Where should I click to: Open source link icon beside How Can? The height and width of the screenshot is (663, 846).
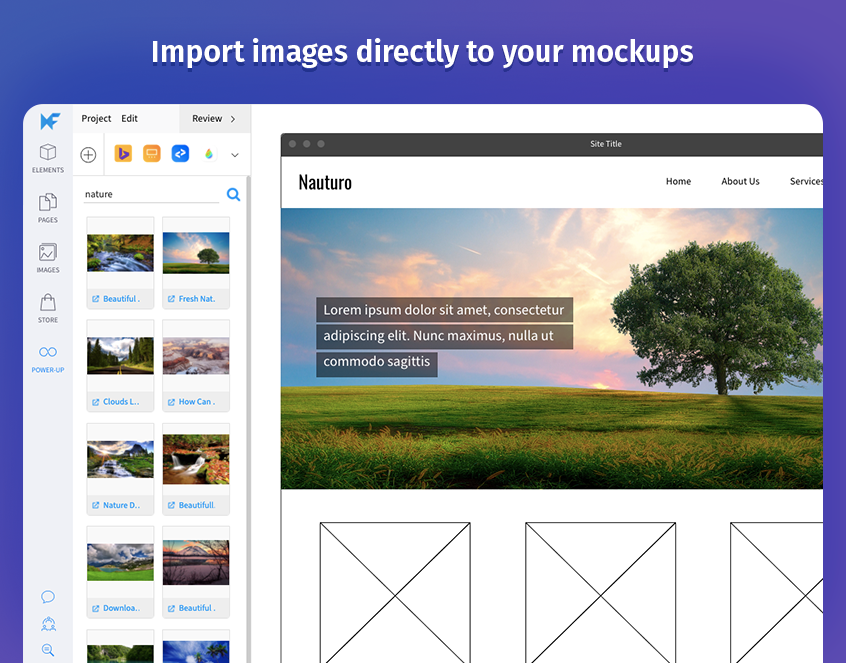[x=171, y=402]
